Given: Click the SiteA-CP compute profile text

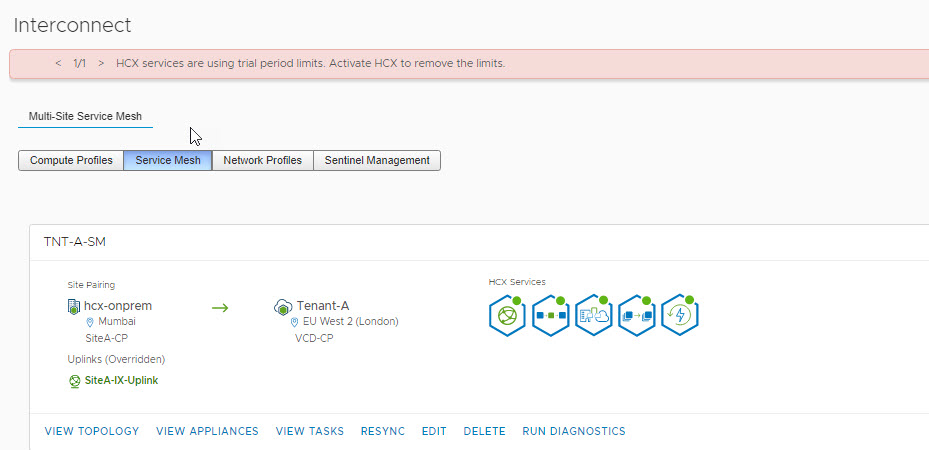Looking at the screenshot, I should 107,338.
